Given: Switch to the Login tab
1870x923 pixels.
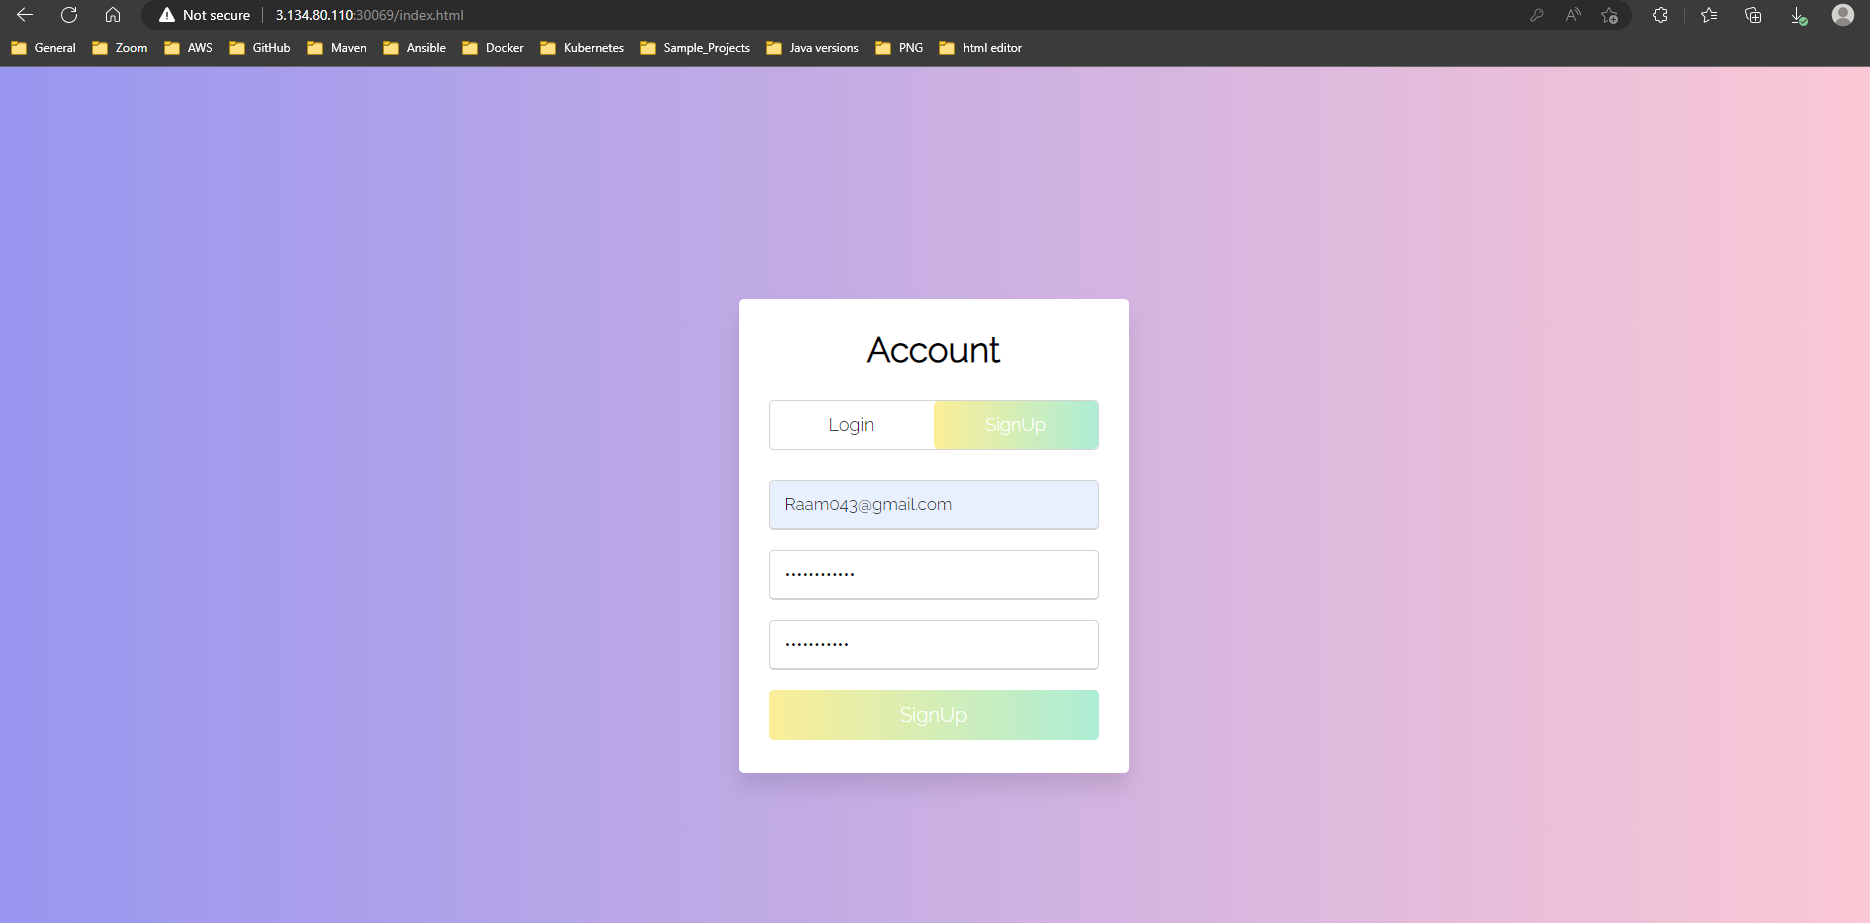Looking at the screenshot, I should coord(851,424).
